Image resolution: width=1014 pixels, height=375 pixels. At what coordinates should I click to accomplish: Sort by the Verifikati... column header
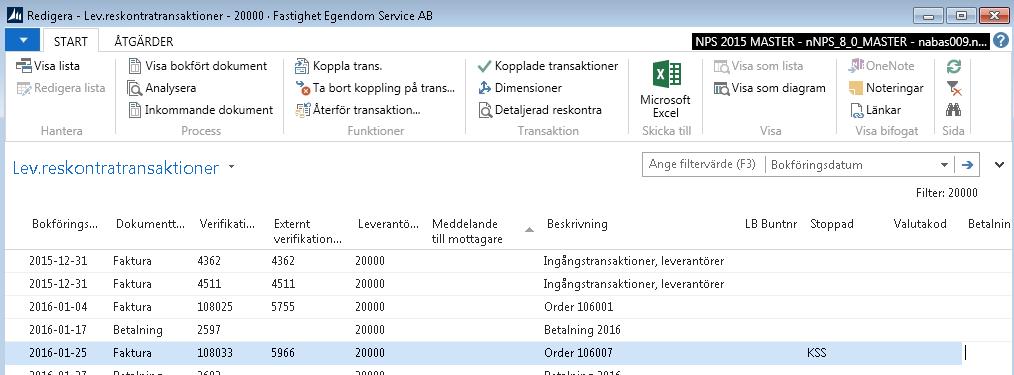[x=227, y=224]
